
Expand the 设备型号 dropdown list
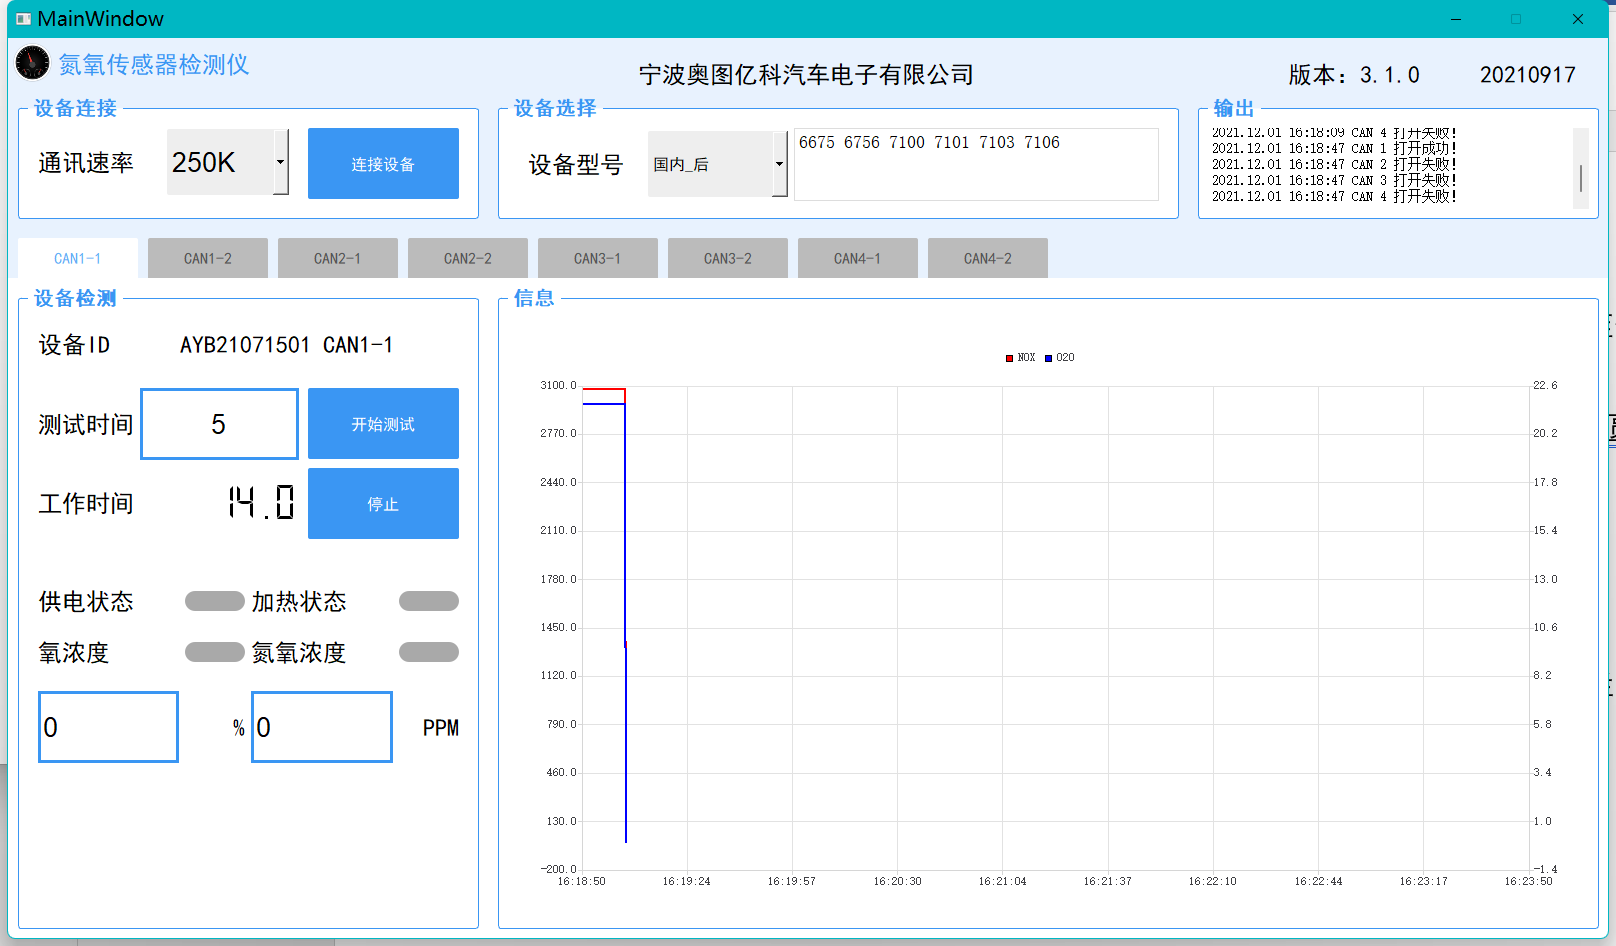point(779,164)
